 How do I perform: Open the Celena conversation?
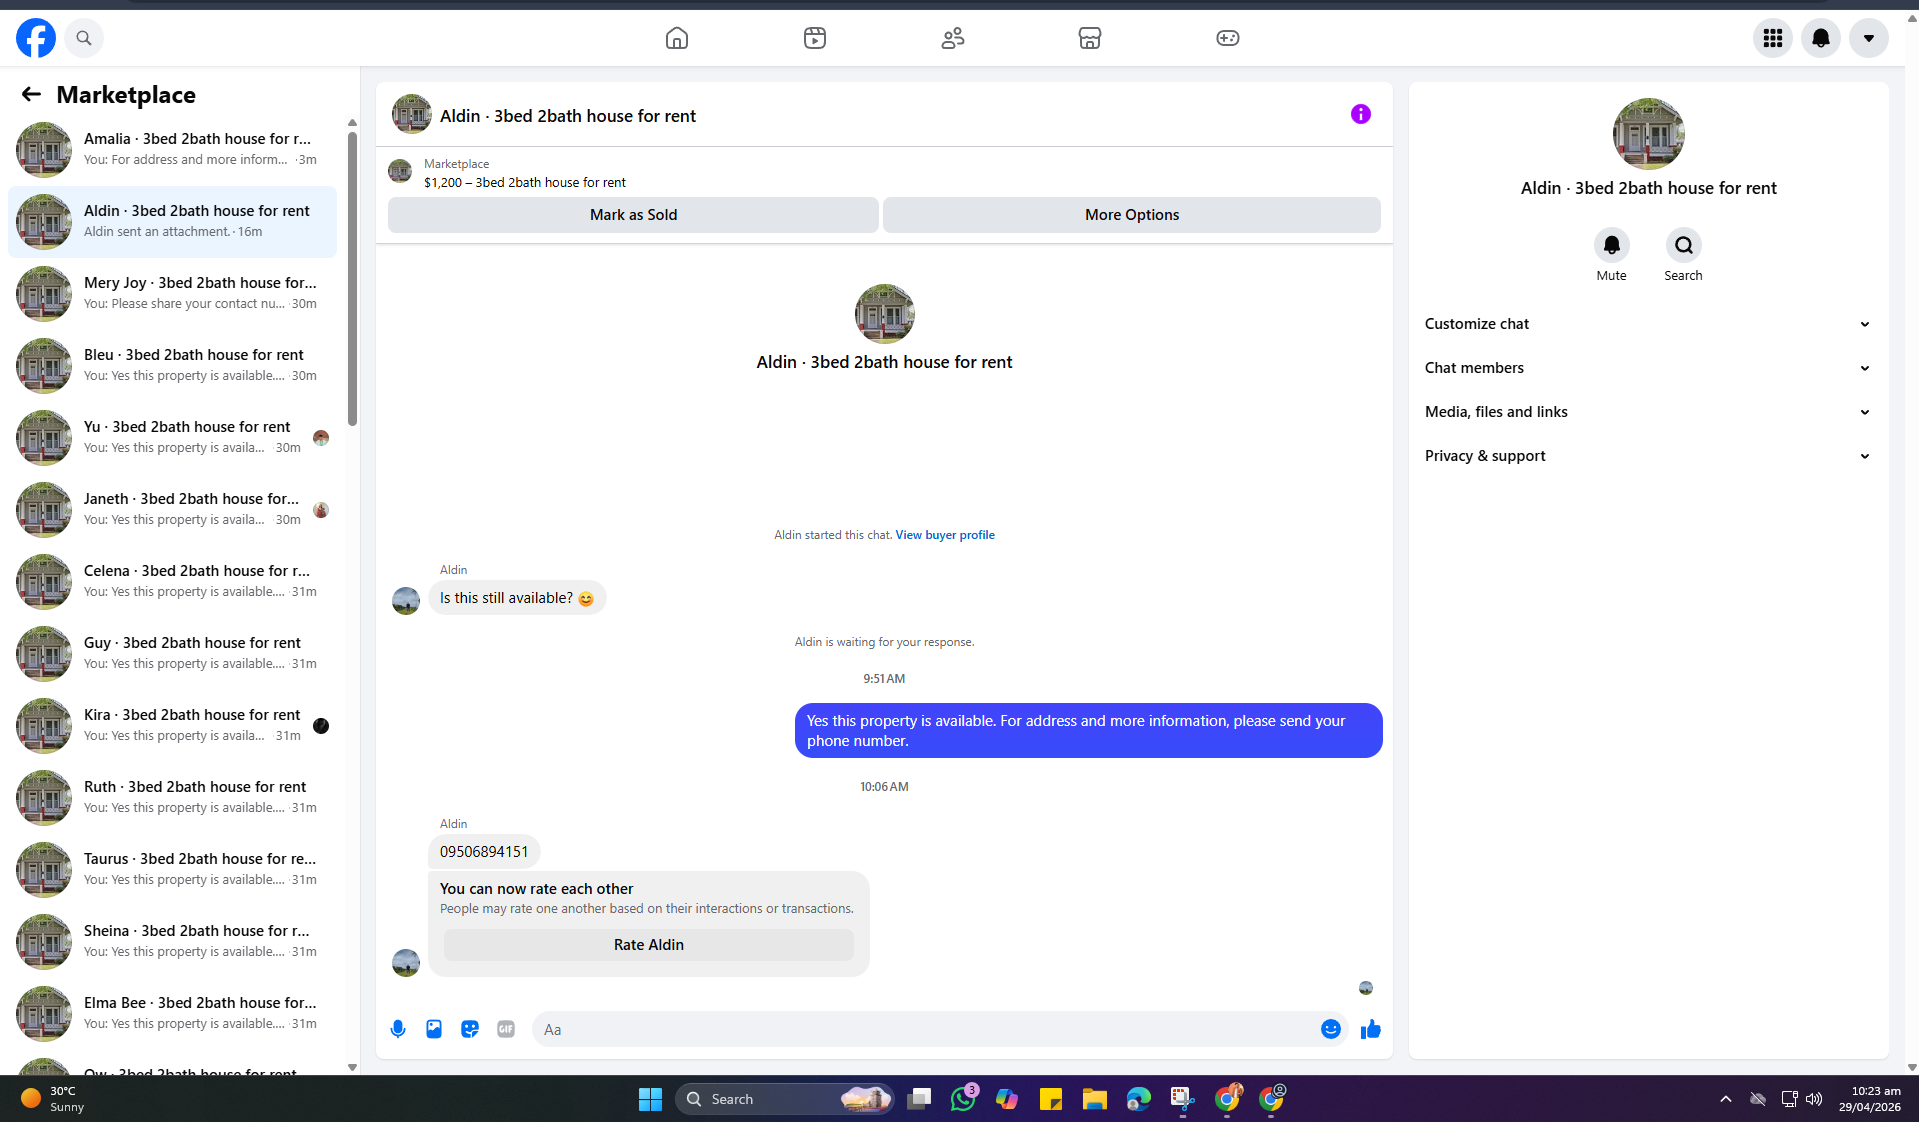pyautogui.click(x=172, y=581)
